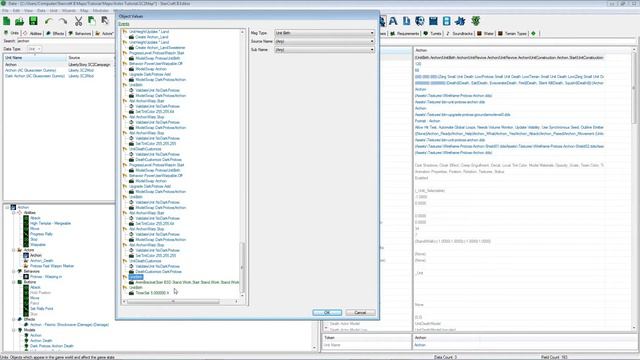Open the Sub Name dropdown

[324, 50]
